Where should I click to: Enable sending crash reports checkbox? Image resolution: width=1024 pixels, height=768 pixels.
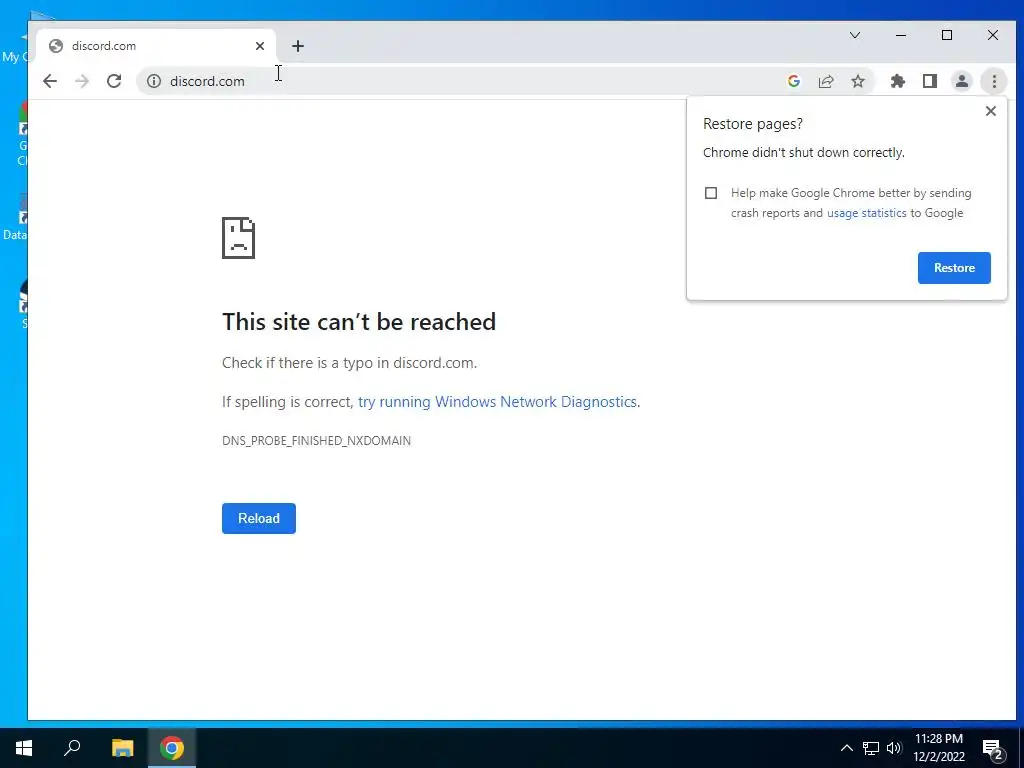click(x=711, y=193)
